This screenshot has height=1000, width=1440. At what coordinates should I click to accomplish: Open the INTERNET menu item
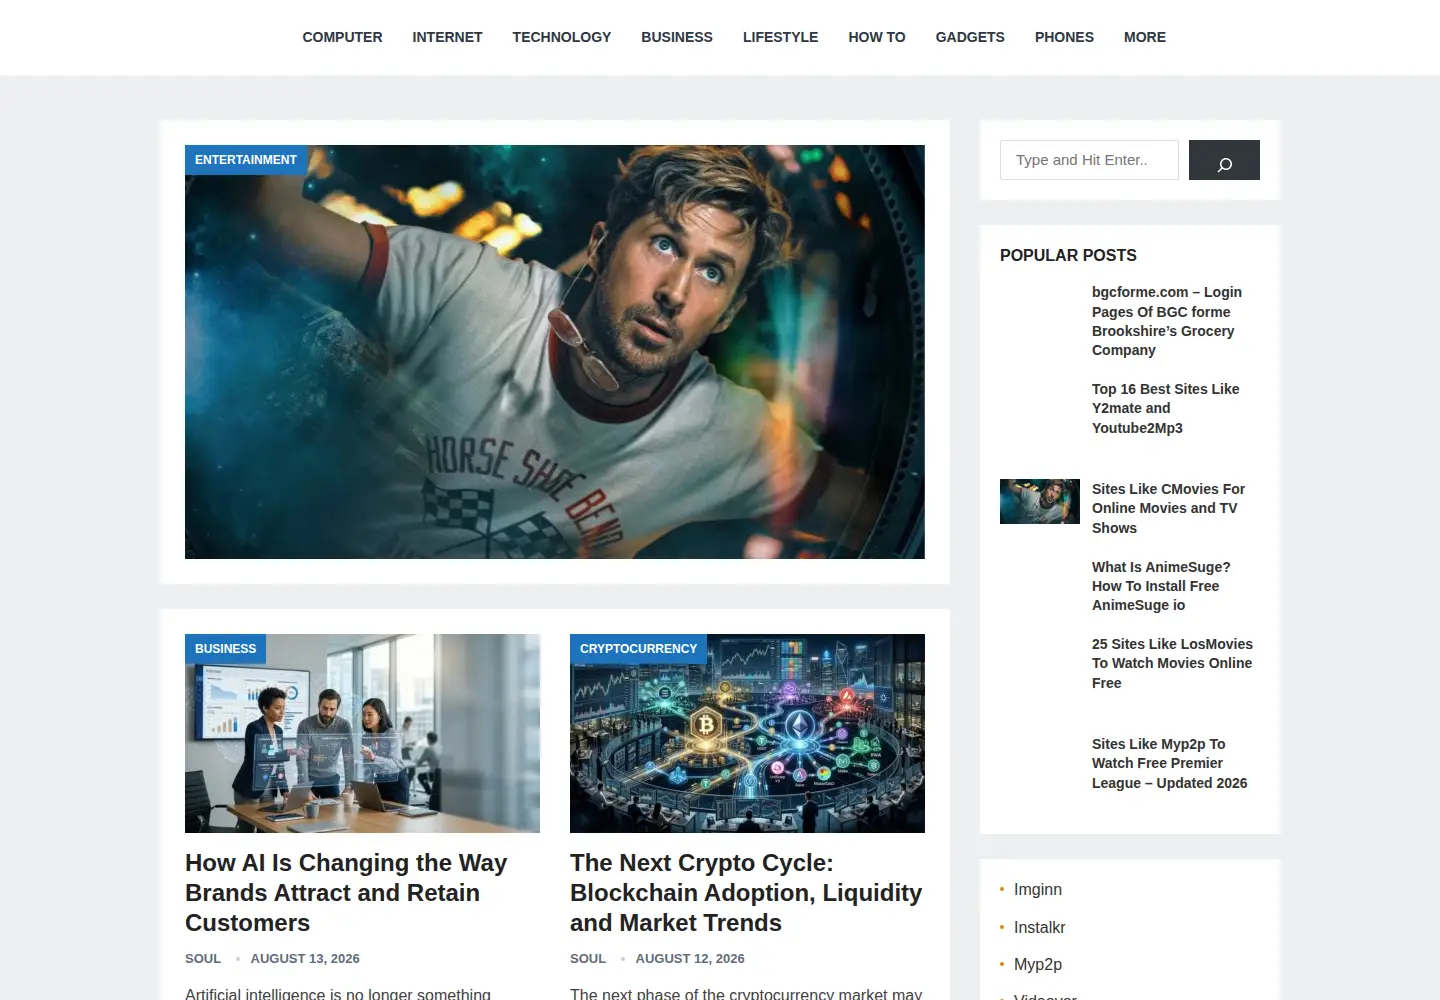click(447, 37)
